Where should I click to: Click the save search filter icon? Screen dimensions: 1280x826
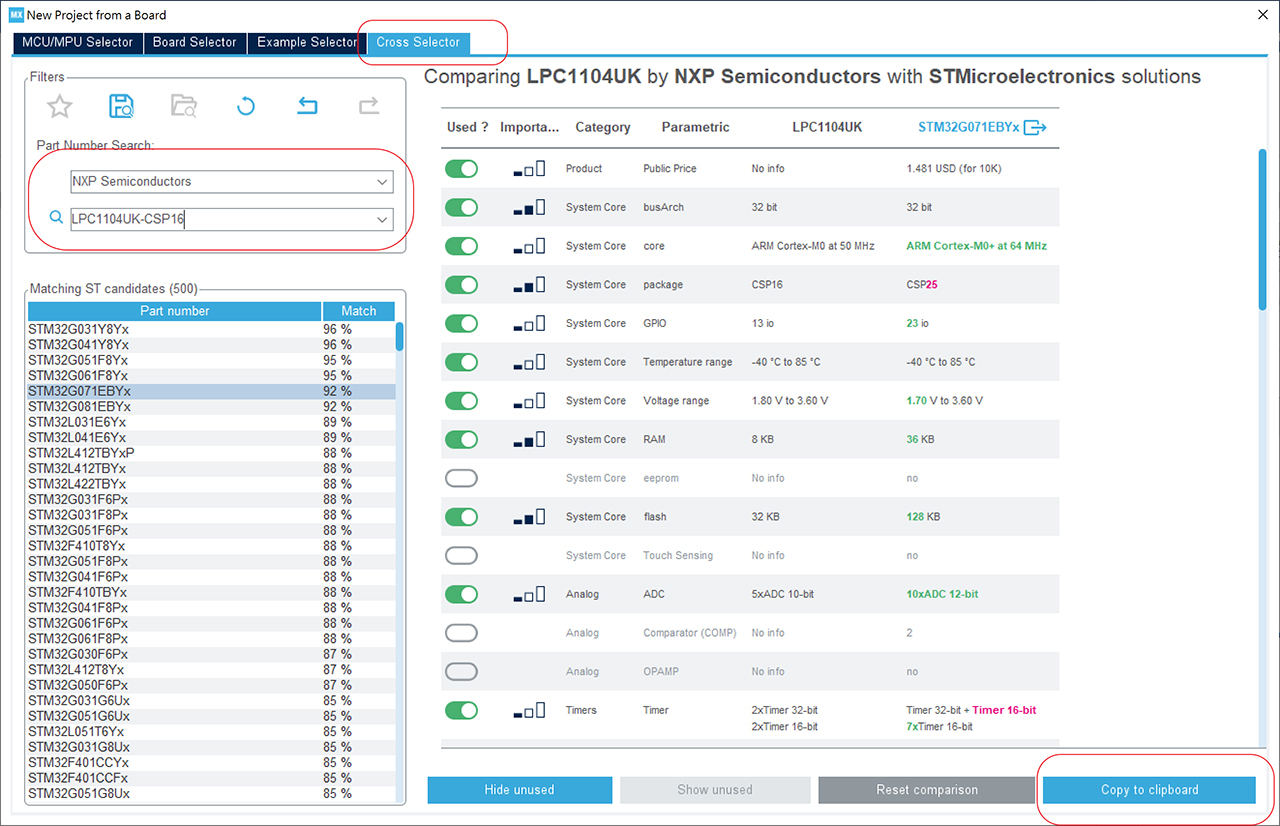point(122,106)
